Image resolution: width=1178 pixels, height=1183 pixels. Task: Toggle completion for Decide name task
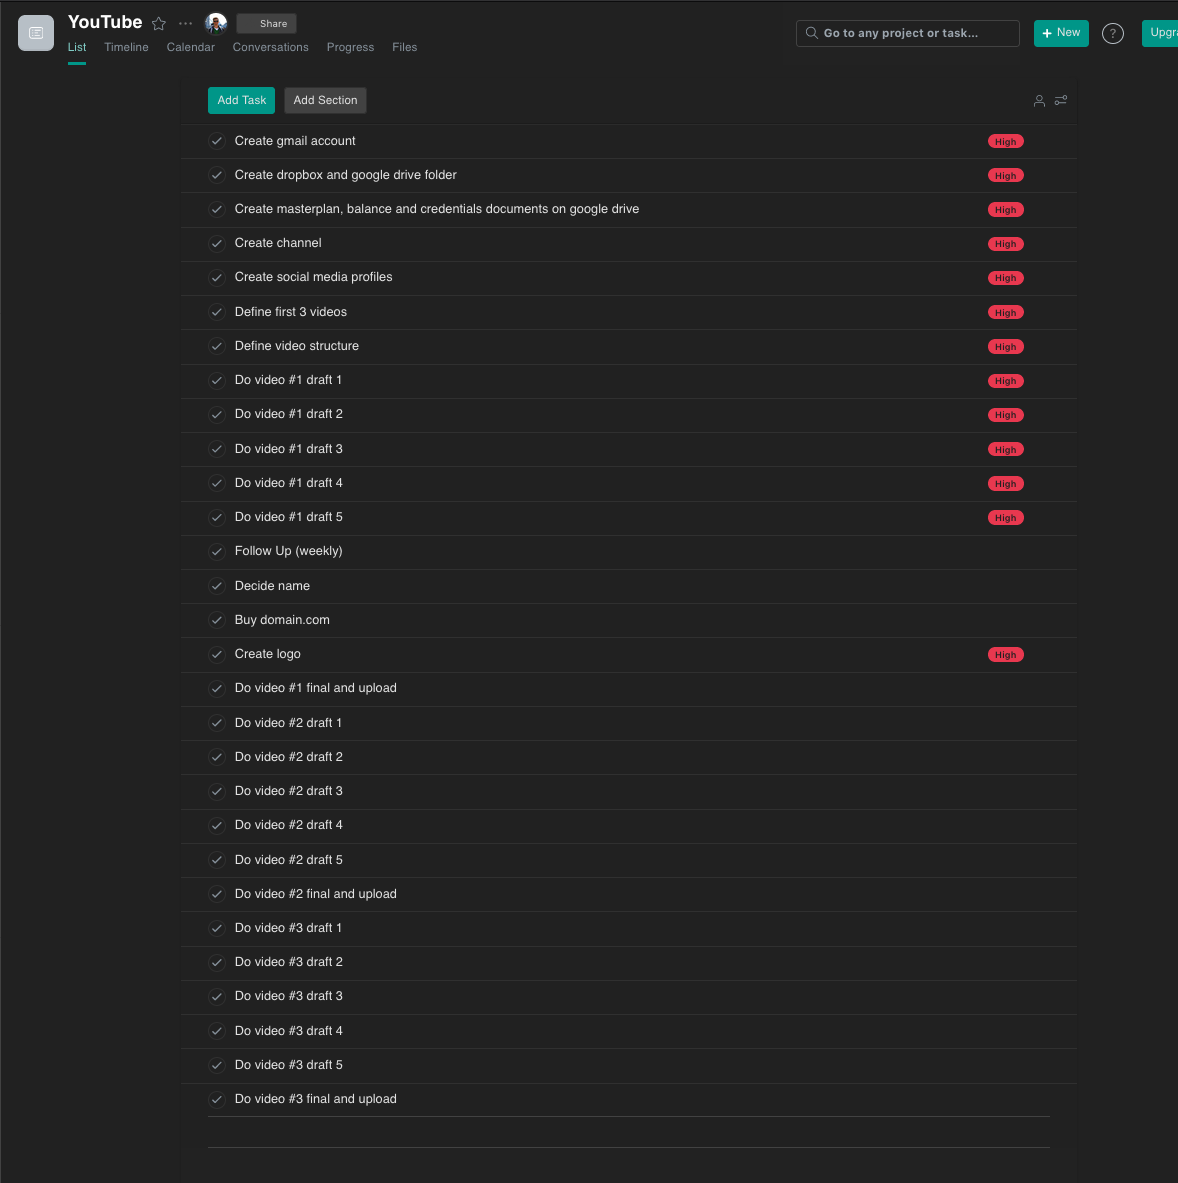pos(217,586)
